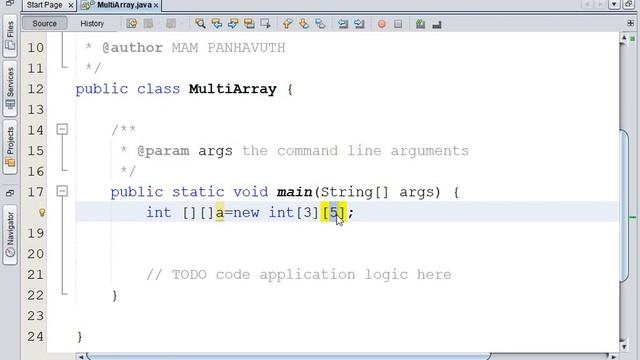Click the TODO comment on line 21

pos(298,275)
